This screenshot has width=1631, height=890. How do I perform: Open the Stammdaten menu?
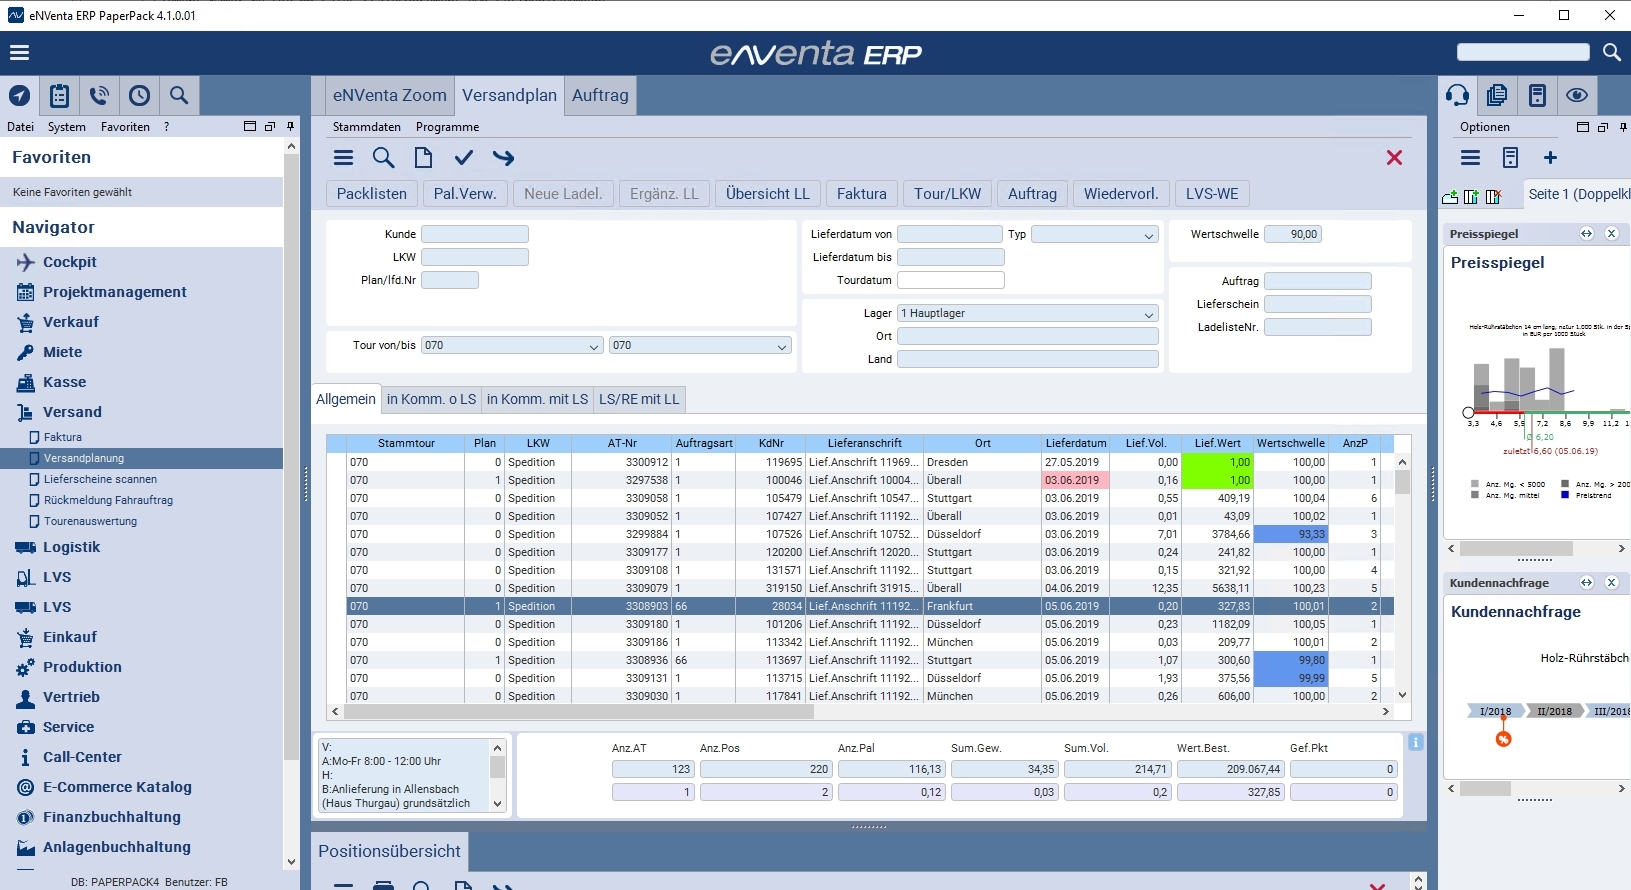pyautogui.click(x=367, y=127)
